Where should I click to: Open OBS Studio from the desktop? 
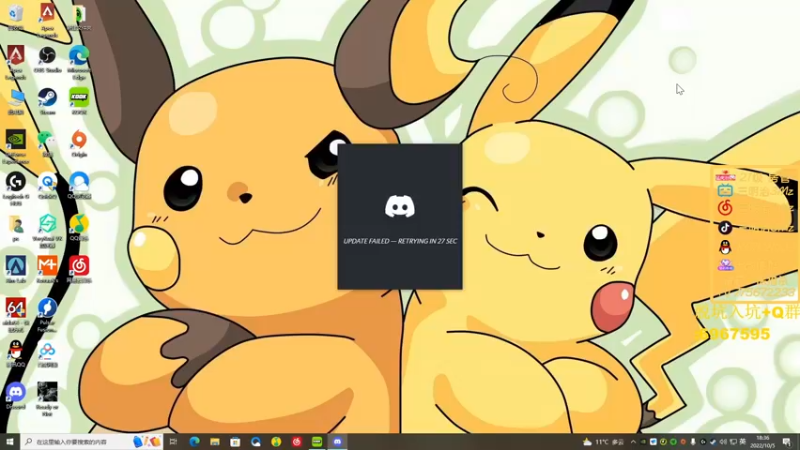tap(47, 59)
